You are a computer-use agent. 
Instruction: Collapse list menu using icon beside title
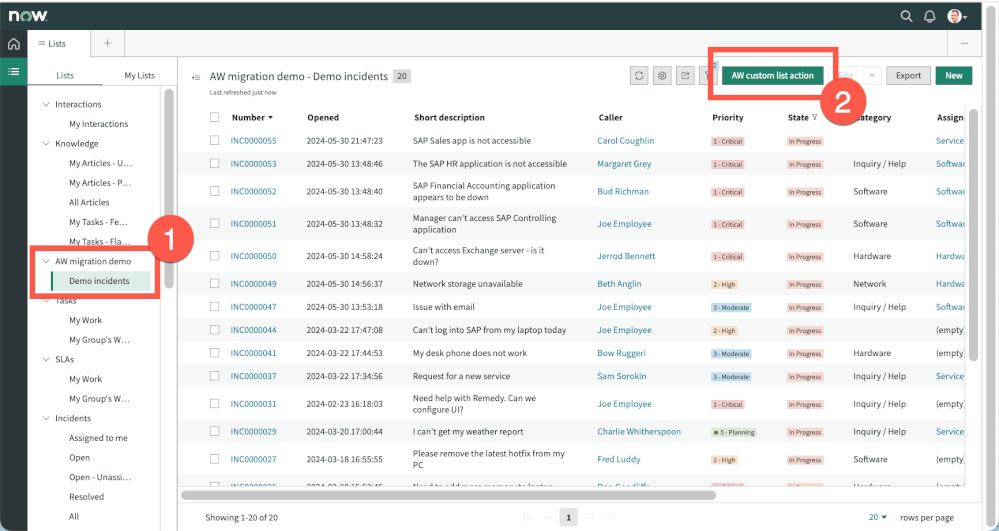coord(196,77)
